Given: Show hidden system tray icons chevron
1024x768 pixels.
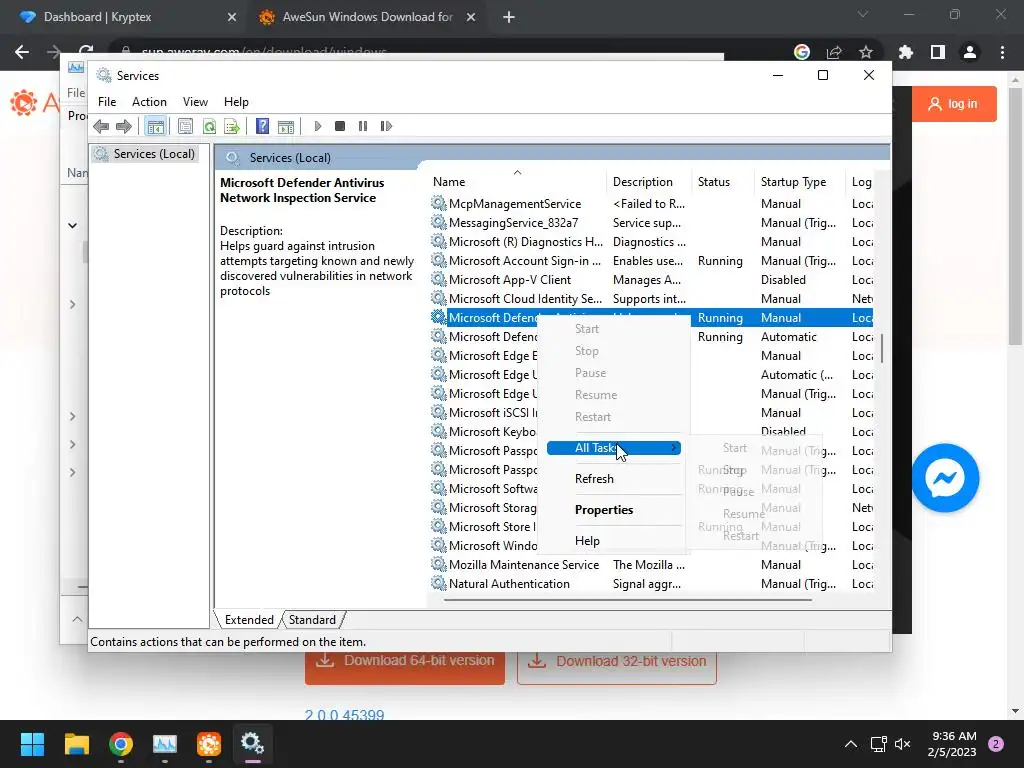Looking at the screenshot, I should (x=850, y=744).
